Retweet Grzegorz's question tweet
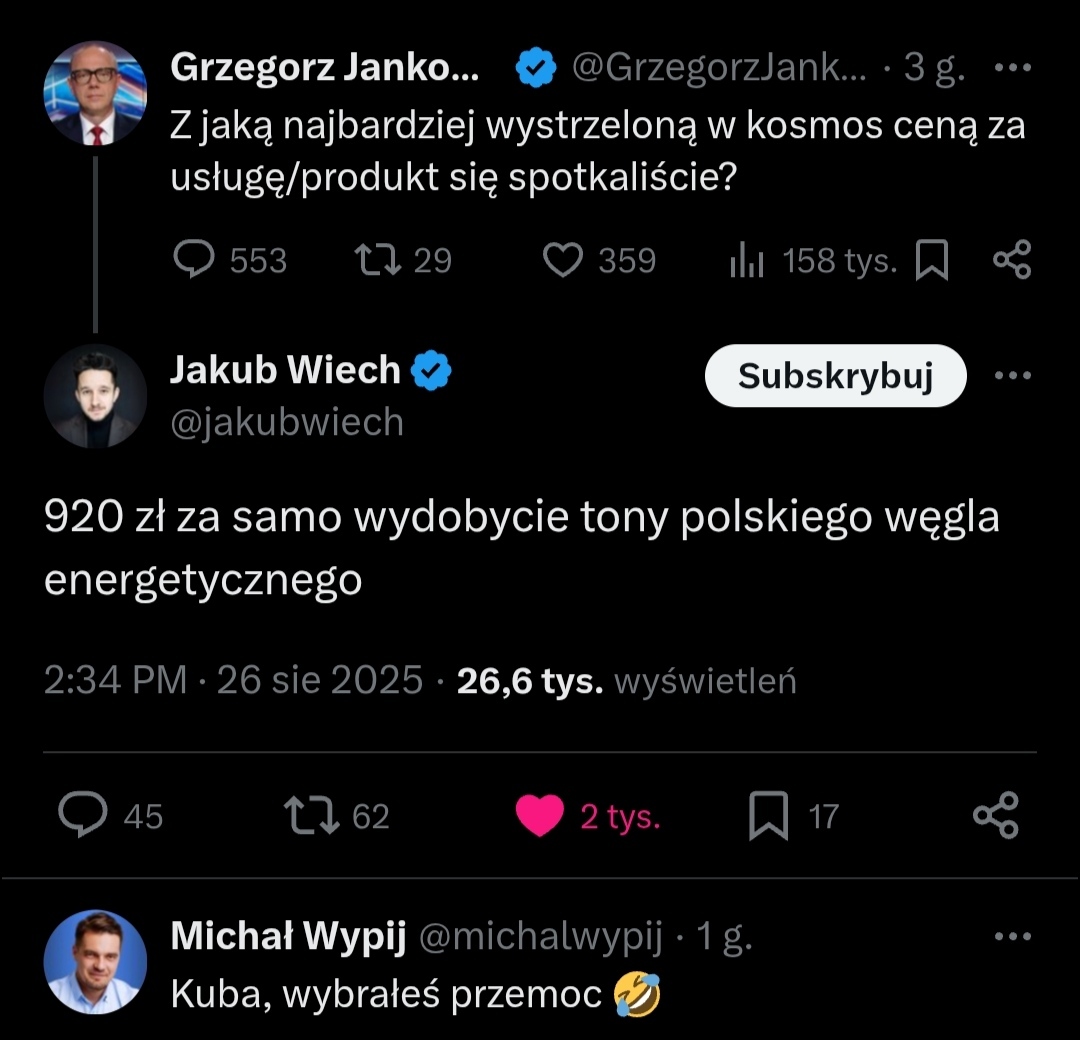This screenshot has width=1080, height=1040. point(379,260)
